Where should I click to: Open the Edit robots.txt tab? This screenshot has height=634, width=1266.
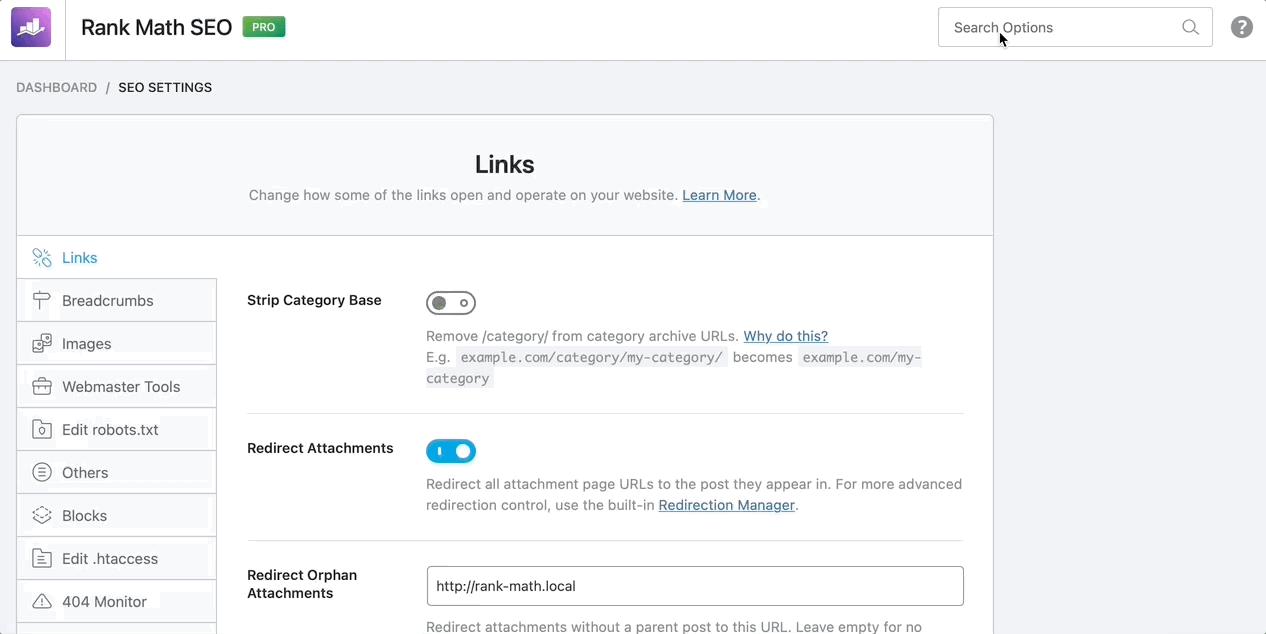coord(117,430)
